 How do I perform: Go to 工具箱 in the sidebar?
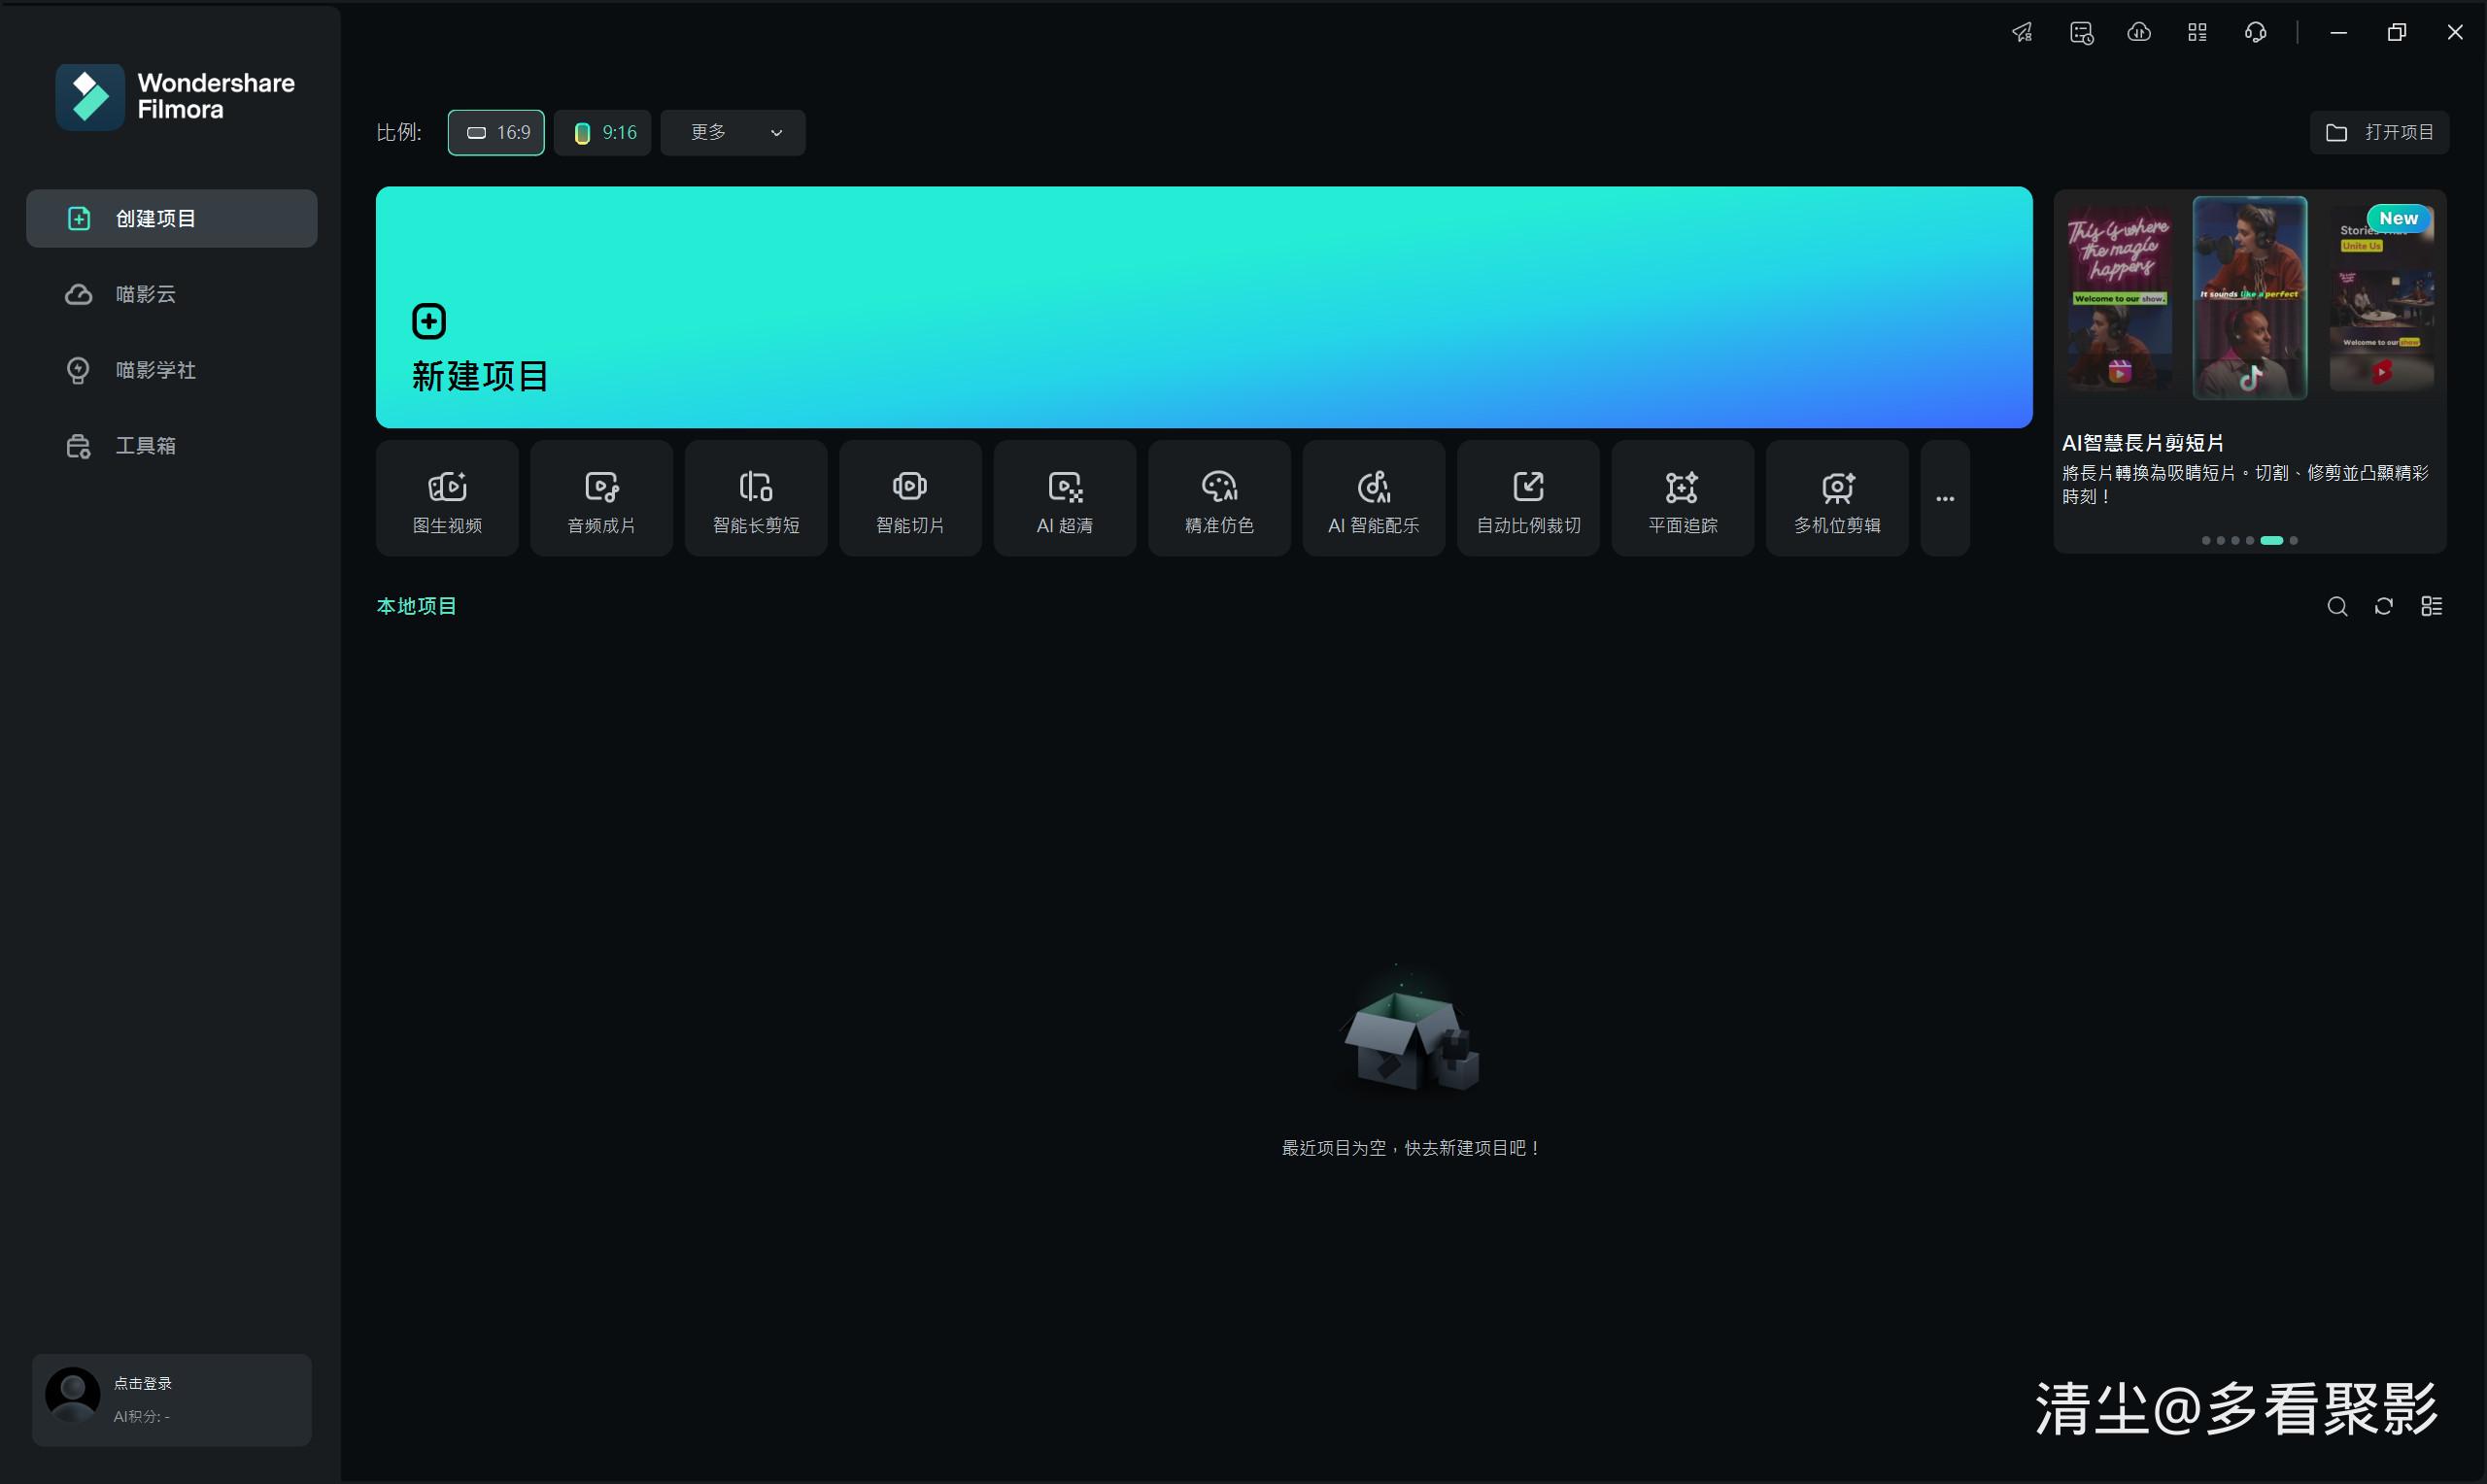click(x=145, y=446)
